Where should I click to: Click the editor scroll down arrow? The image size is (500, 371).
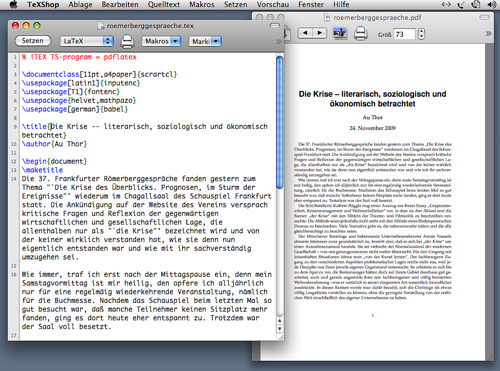(280, 329)
